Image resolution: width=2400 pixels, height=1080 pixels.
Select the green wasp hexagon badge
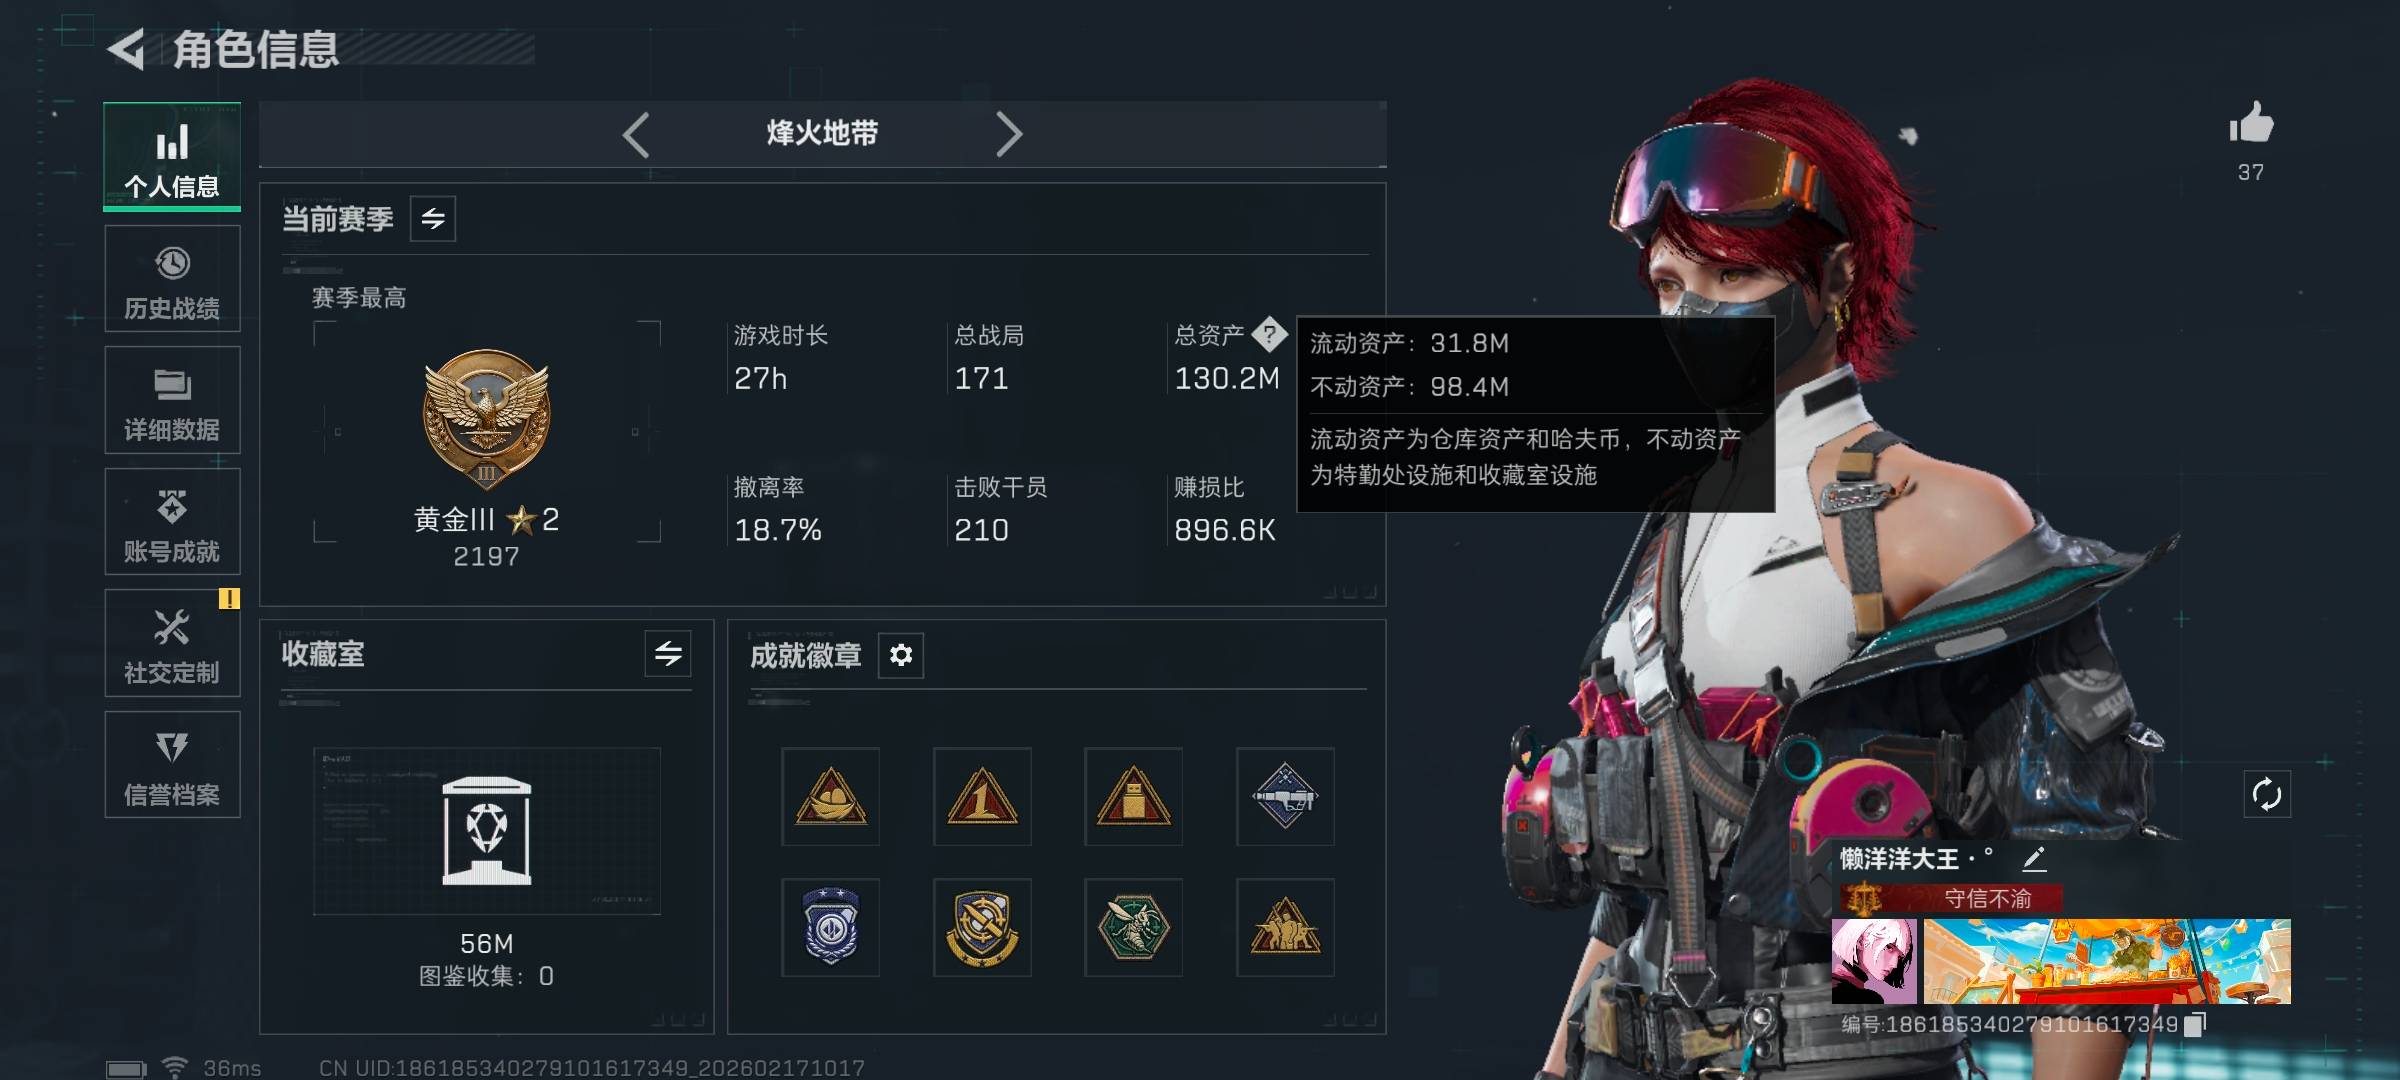pyautogui.click(x=1133, y=928)
